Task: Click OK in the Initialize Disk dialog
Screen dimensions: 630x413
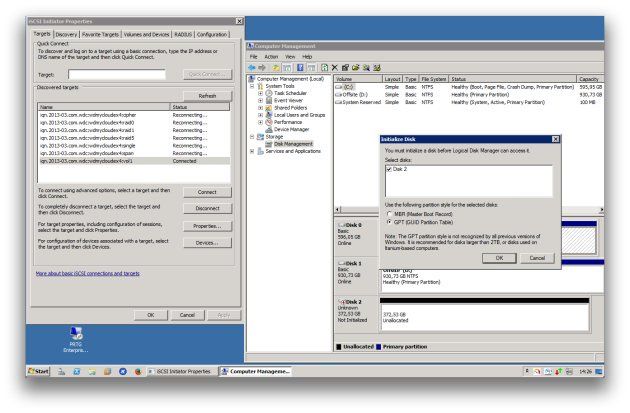Action: tap(499, 258)
